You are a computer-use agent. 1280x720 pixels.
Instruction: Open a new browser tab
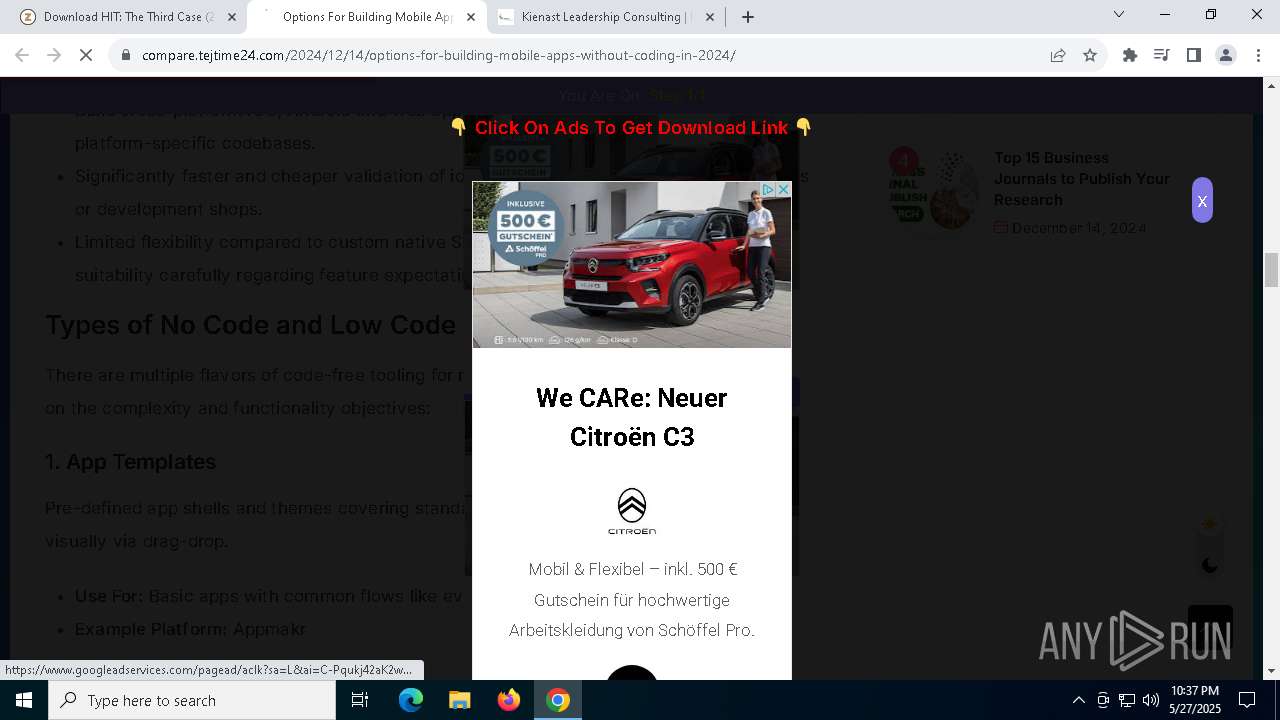click(x=748, y=17)
